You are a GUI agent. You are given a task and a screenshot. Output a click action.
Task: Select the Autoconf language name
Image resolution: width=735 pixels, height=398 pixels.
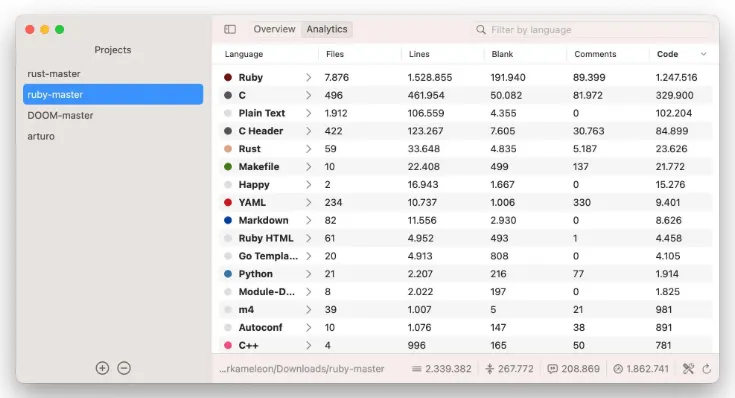click(x=260, y=327)
